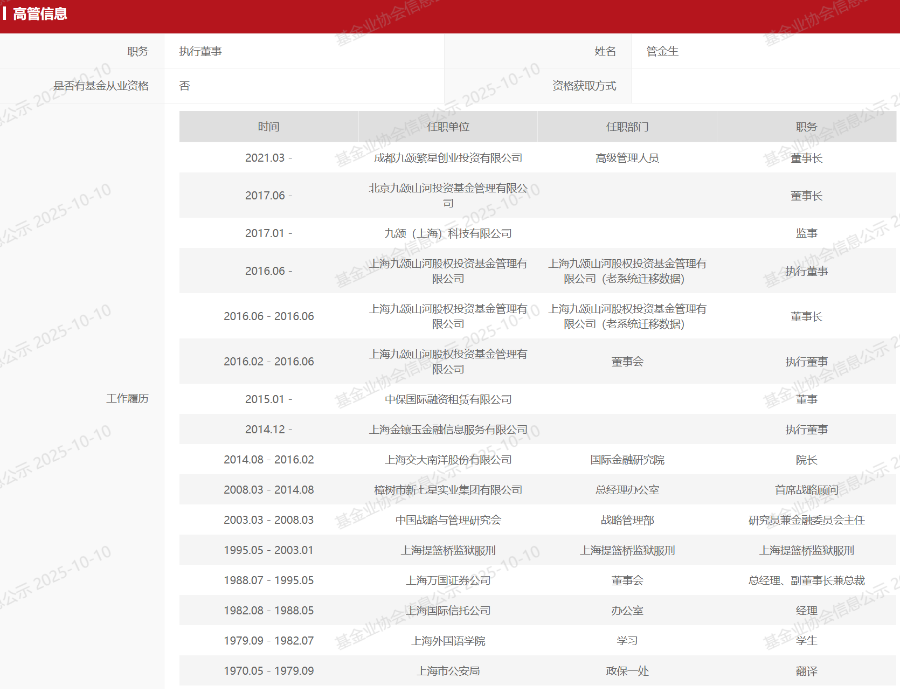This screenshot has height=689, width=900.
Task: Click the 上海万国证券公司 company cell
Action: point(447,580)
